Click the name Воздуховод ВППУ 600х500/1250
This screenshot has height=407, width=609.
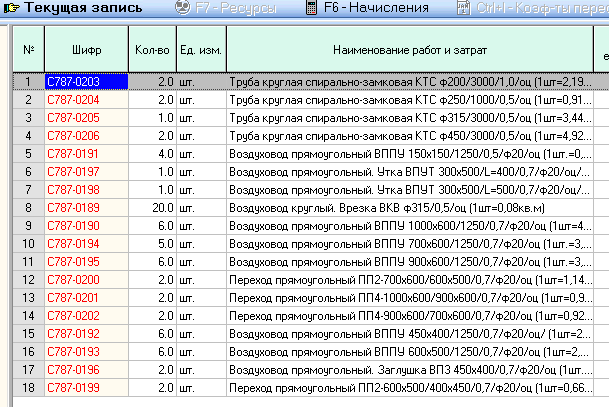click(410, 351)
